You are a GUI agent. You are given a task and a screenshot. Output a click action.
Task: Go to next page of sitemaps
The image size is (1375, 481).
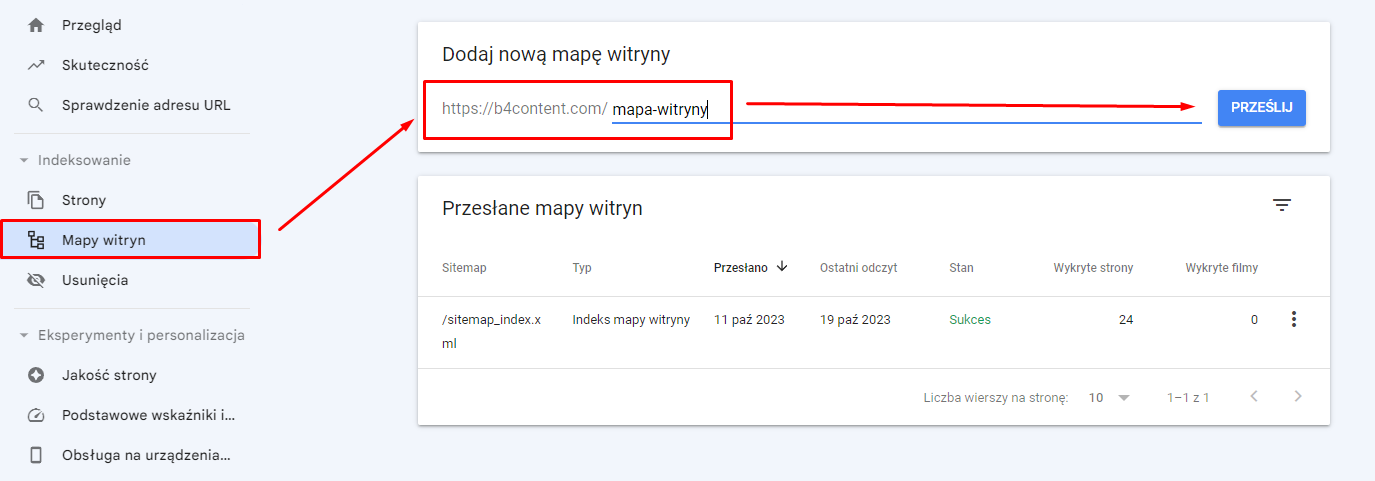[1298, 397]
